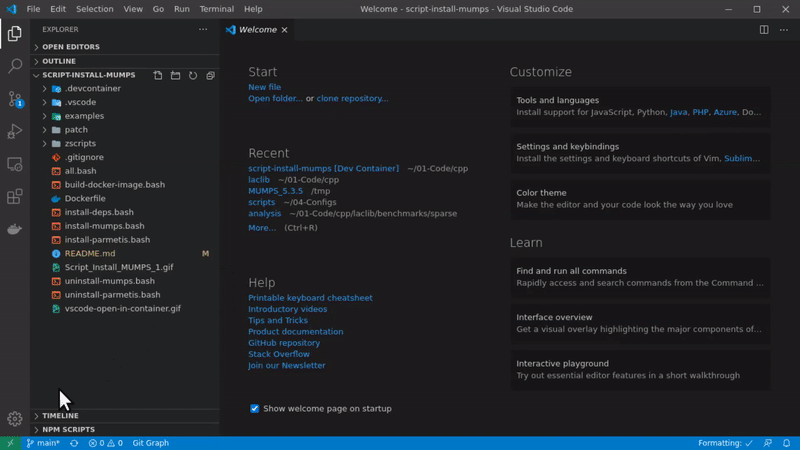
Task: Toggle Show welcome page on startup checkbox
Action: pos(255,409)
